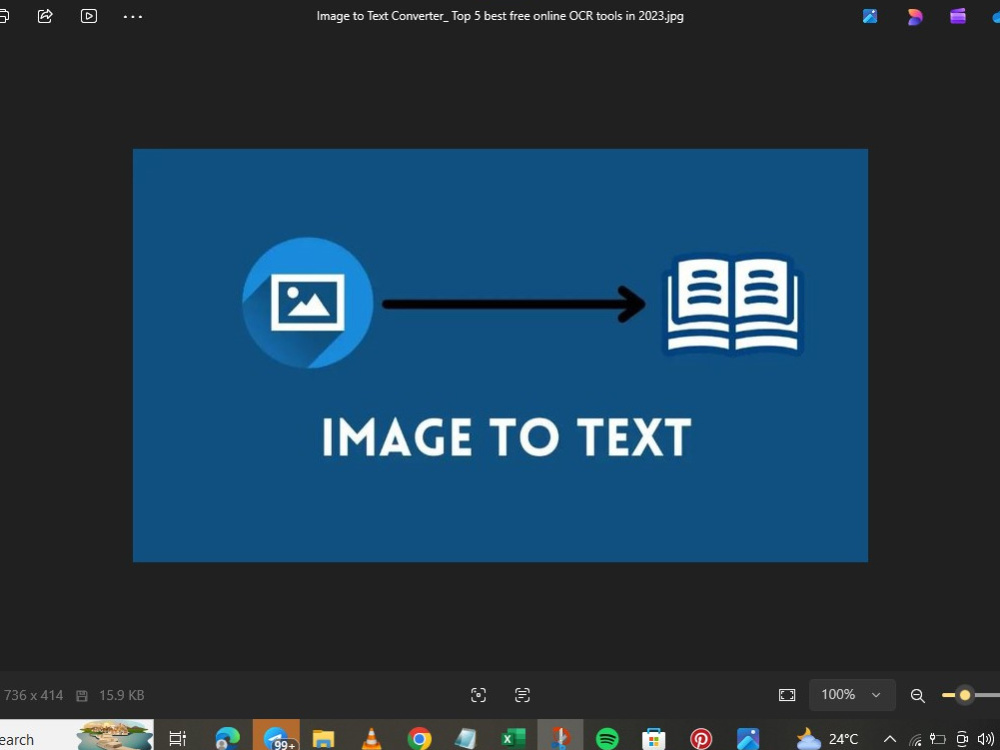Open Photos edit app icon in title bar
Viewport: 1000px width, 750px height.
coord(870,16)
